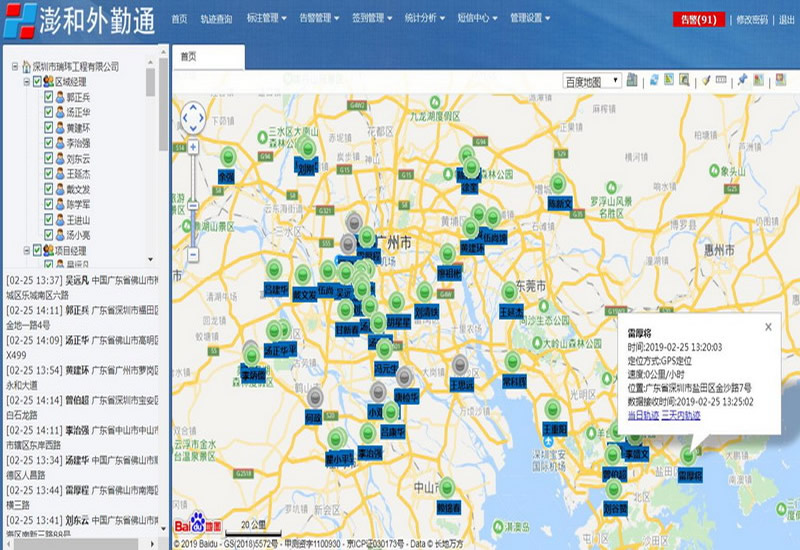Click the building icon next to map selector
Screen dimensions: 800x550
pos(632,80)
